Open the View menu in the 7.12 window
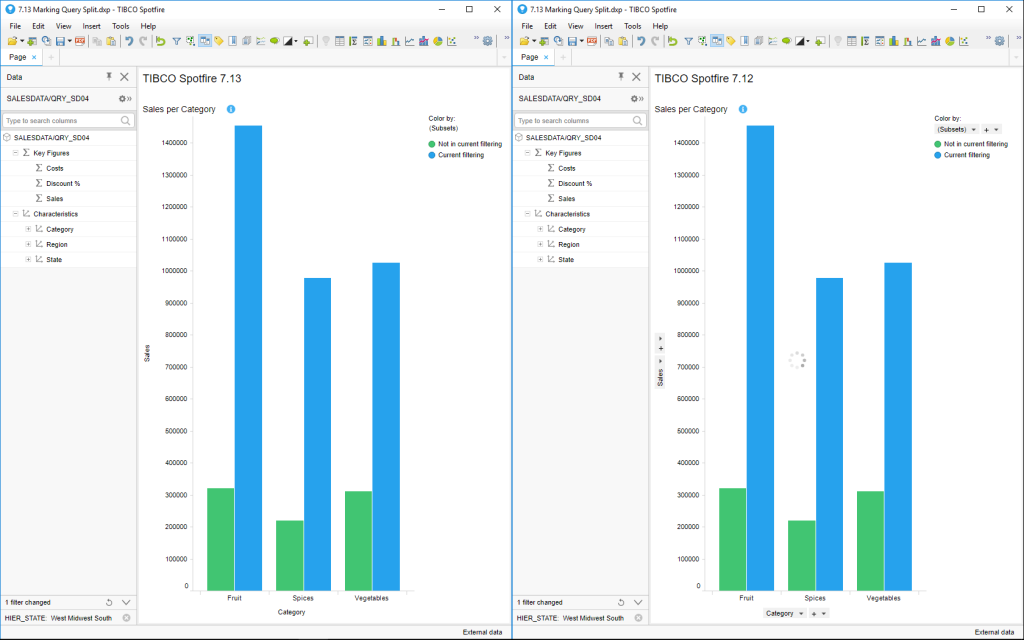The height and width of the screenshot is (640, 1024). [575, 26]
